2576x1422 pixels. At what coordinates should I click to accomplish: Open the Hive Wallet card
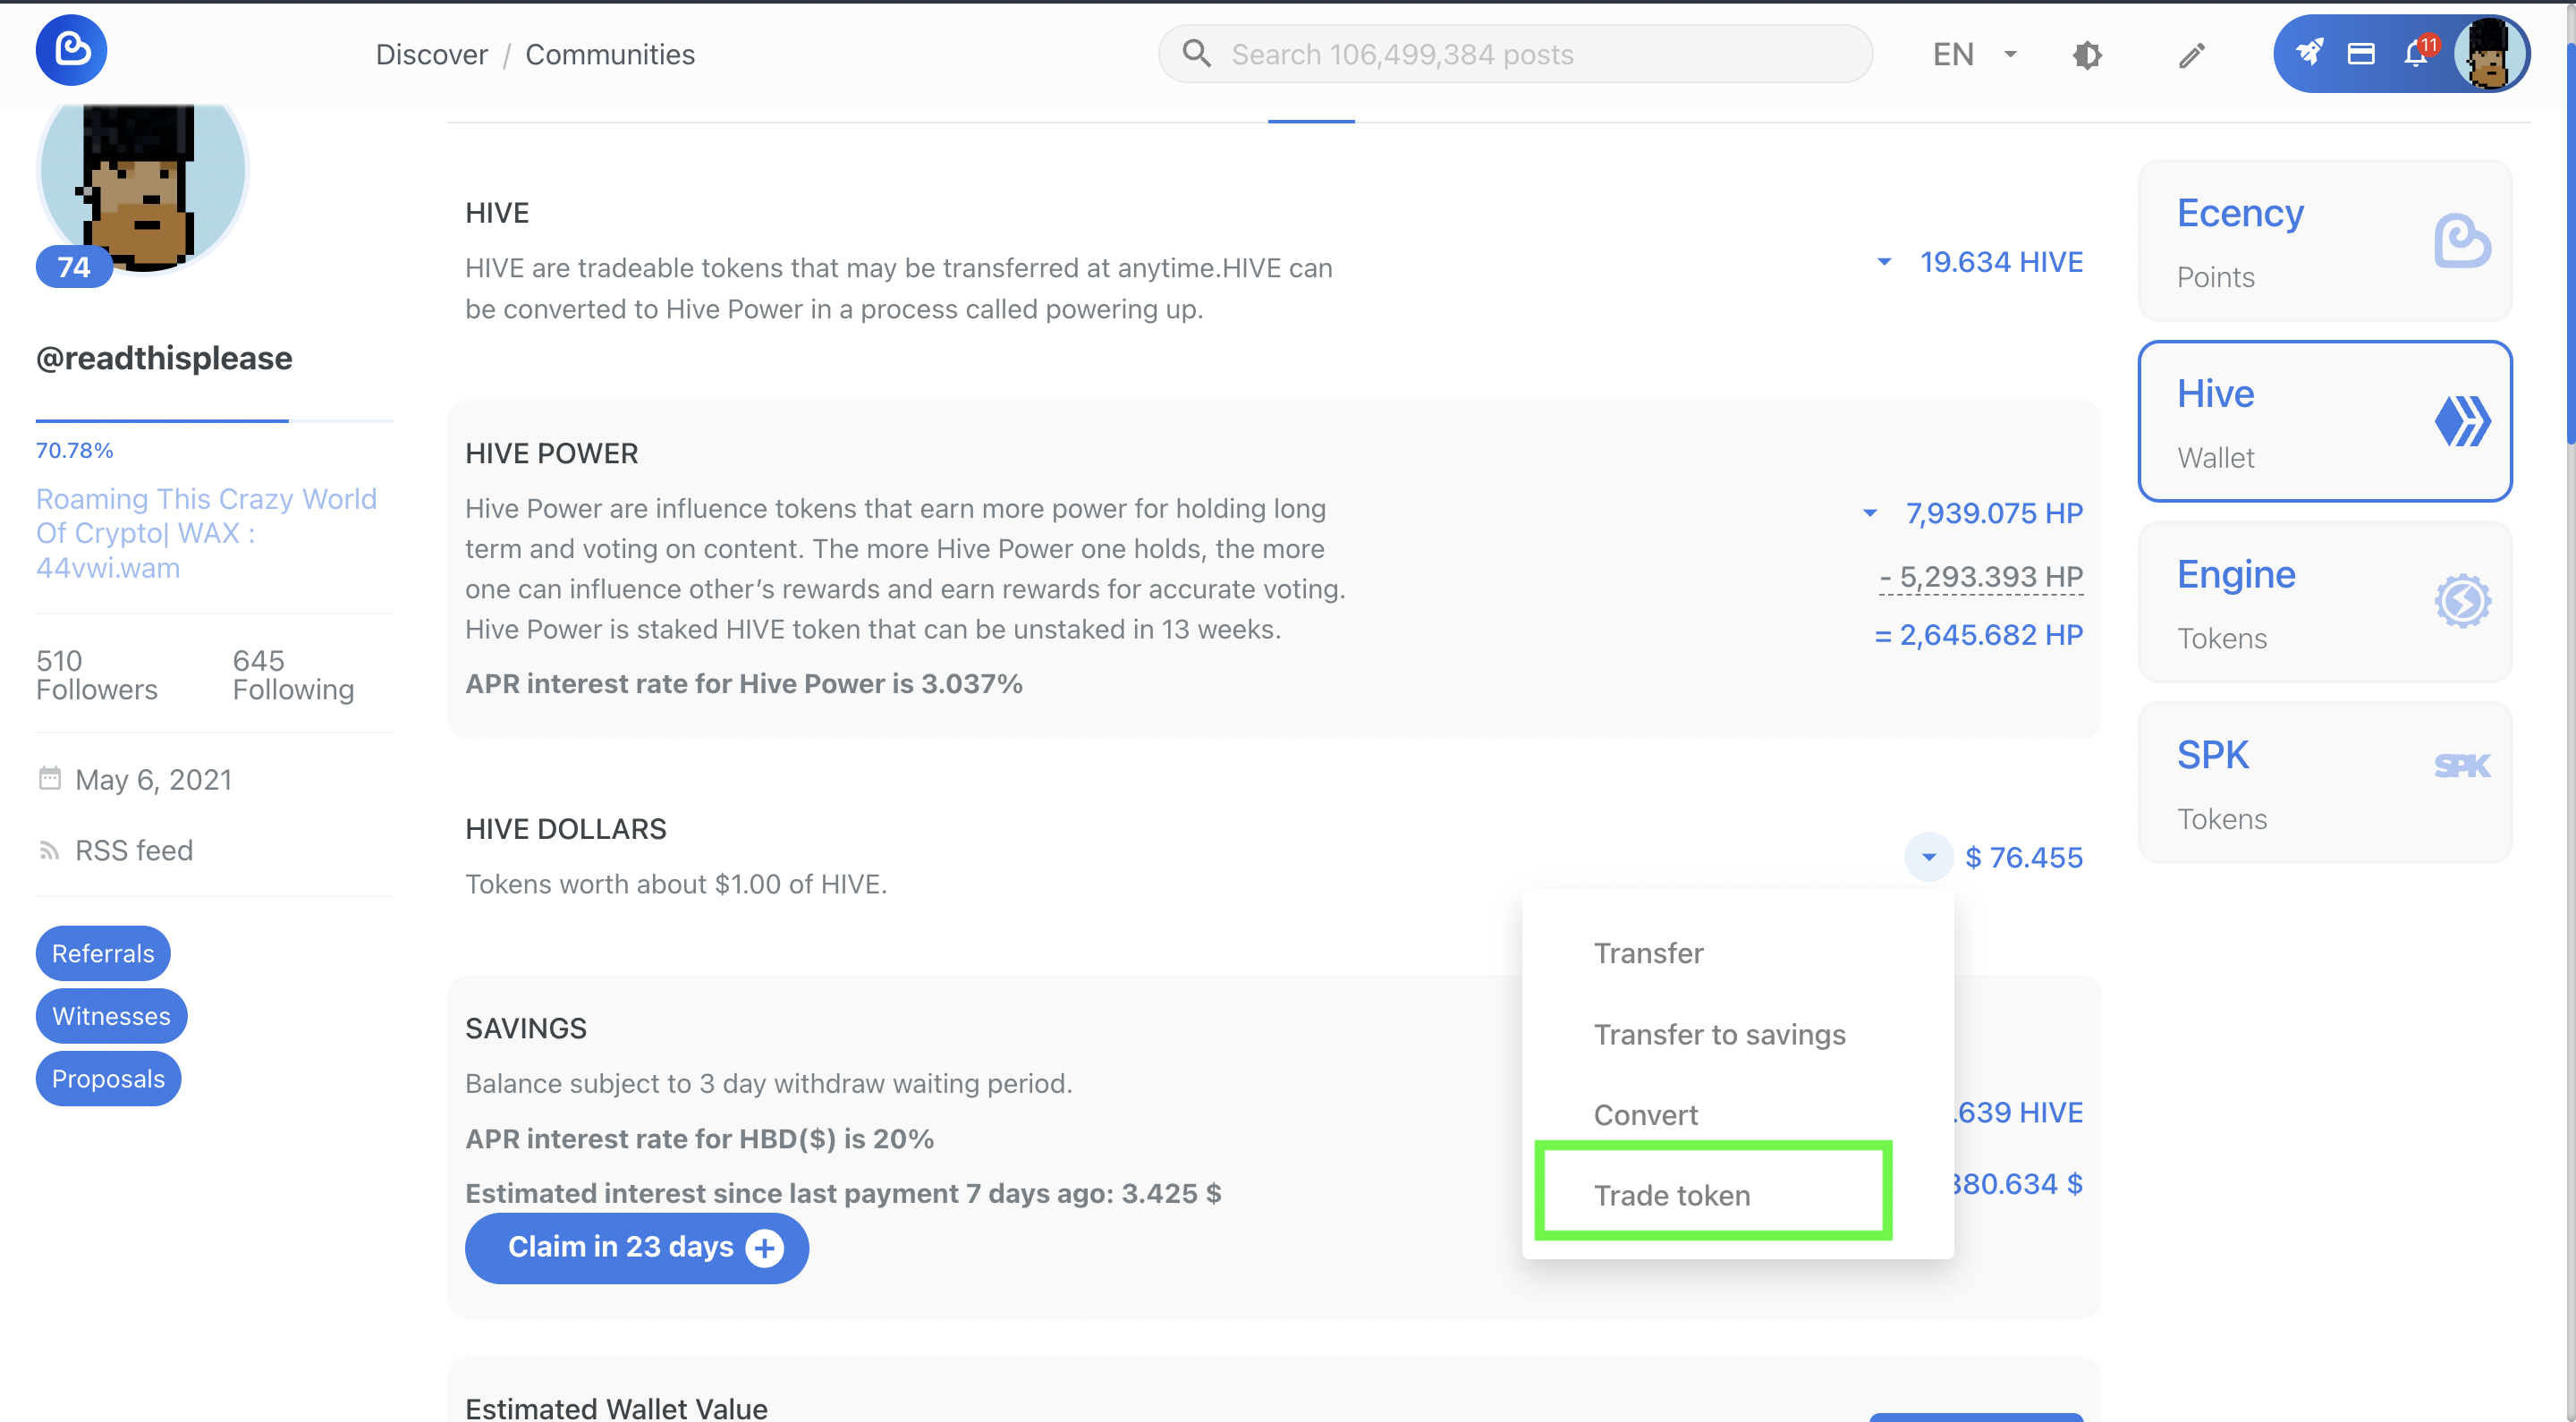(2325, 421)
